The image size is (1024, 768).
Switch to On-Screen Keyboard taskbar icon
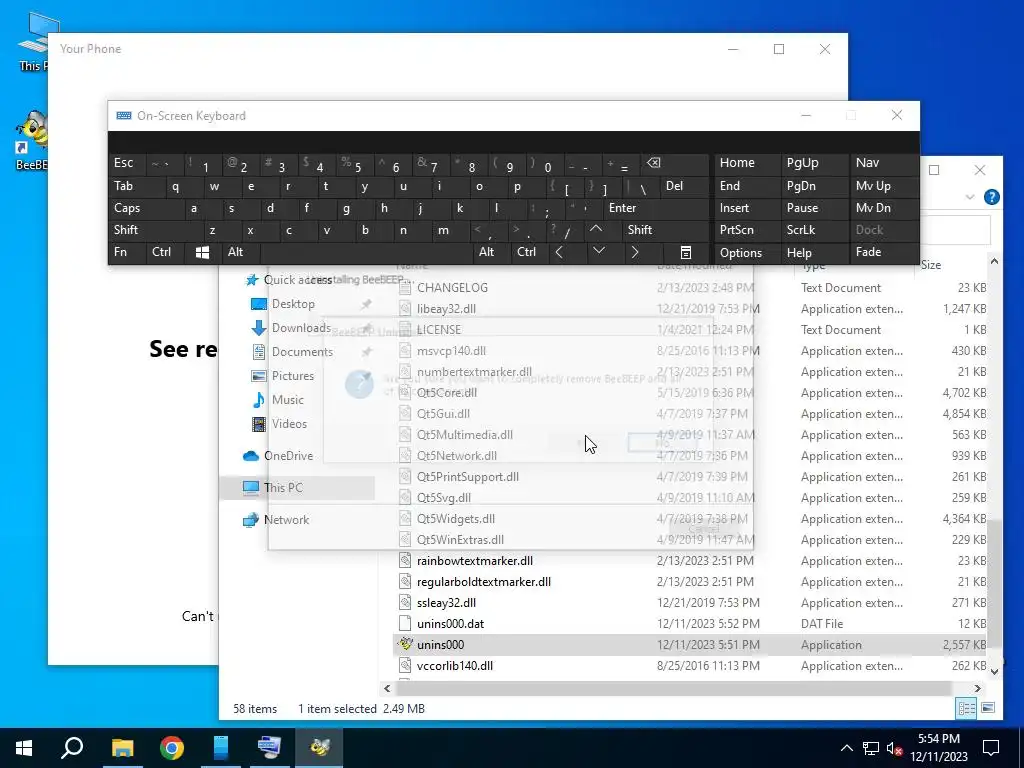pos(270,748)
